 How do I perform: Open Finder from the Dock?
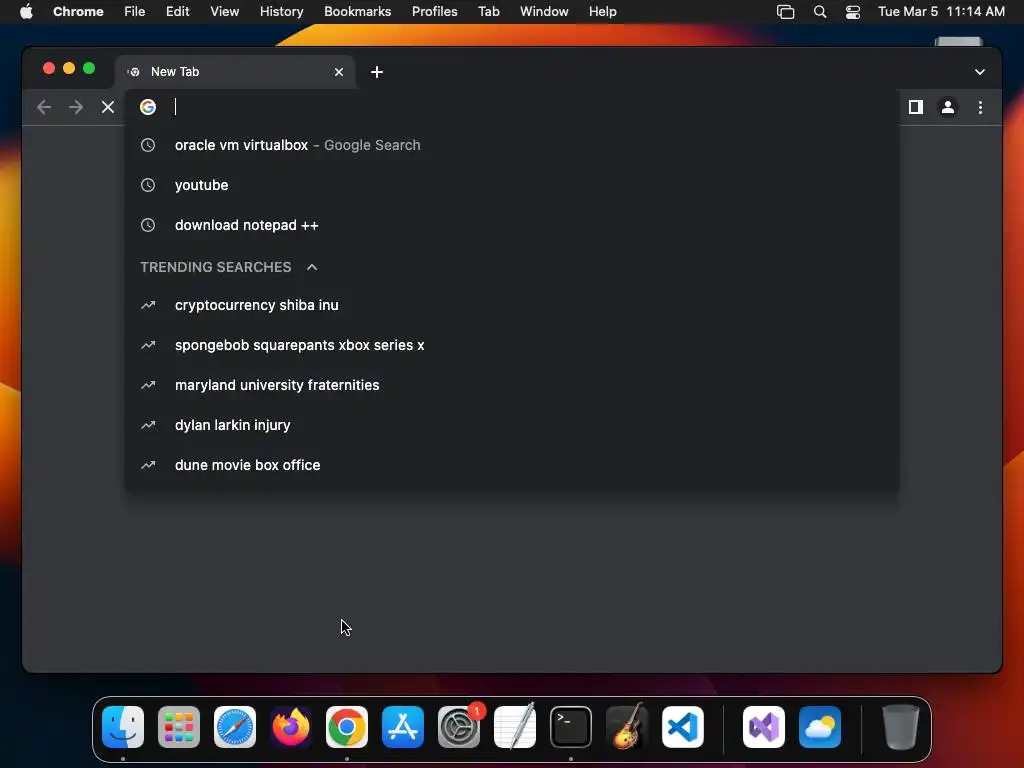pyautogui.click(x=123, y=727)
